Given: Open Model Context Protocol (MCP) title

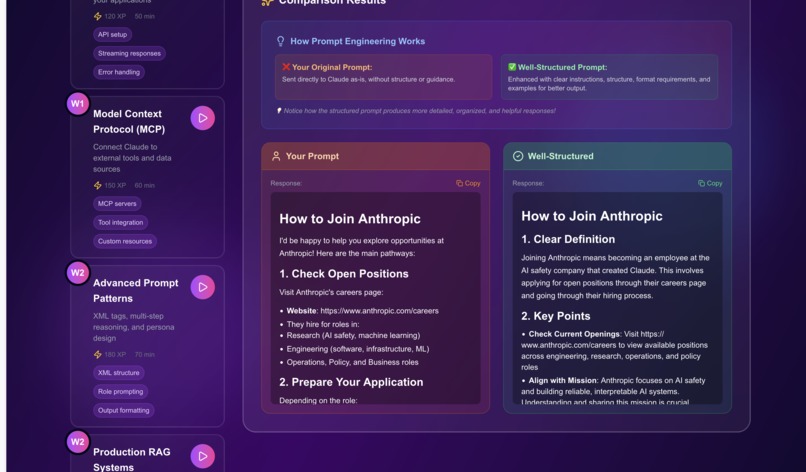Looking at the screenshot, I should (x=129, y=121).
